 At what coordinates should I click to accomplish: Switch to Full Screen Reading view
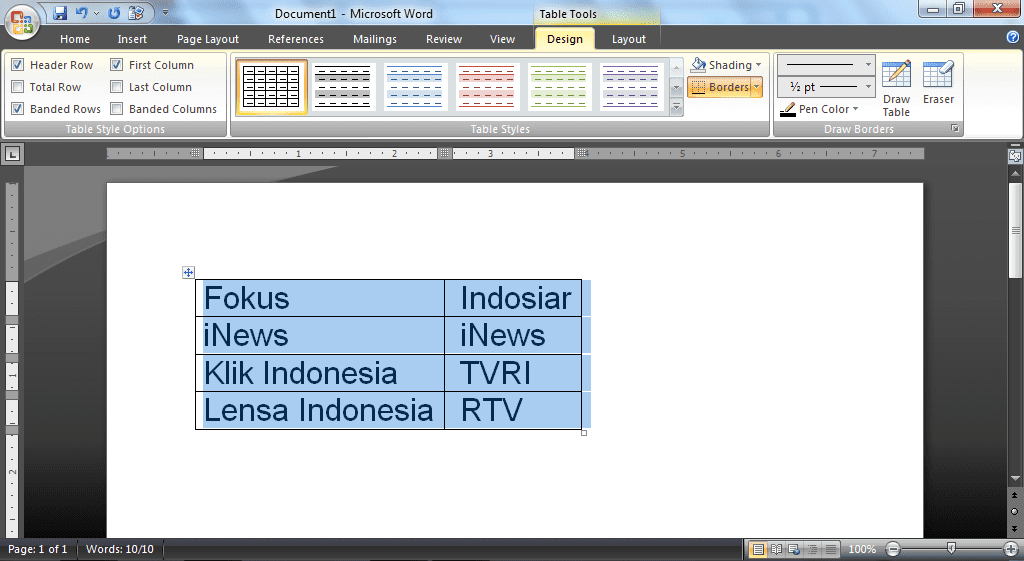coord(776,549)
